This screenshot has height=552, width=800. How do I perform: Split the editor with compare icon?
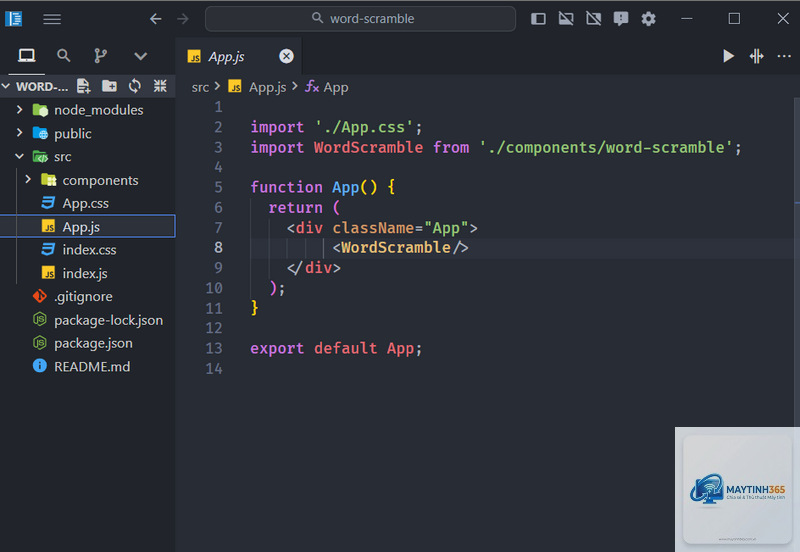tap(756, 56)
